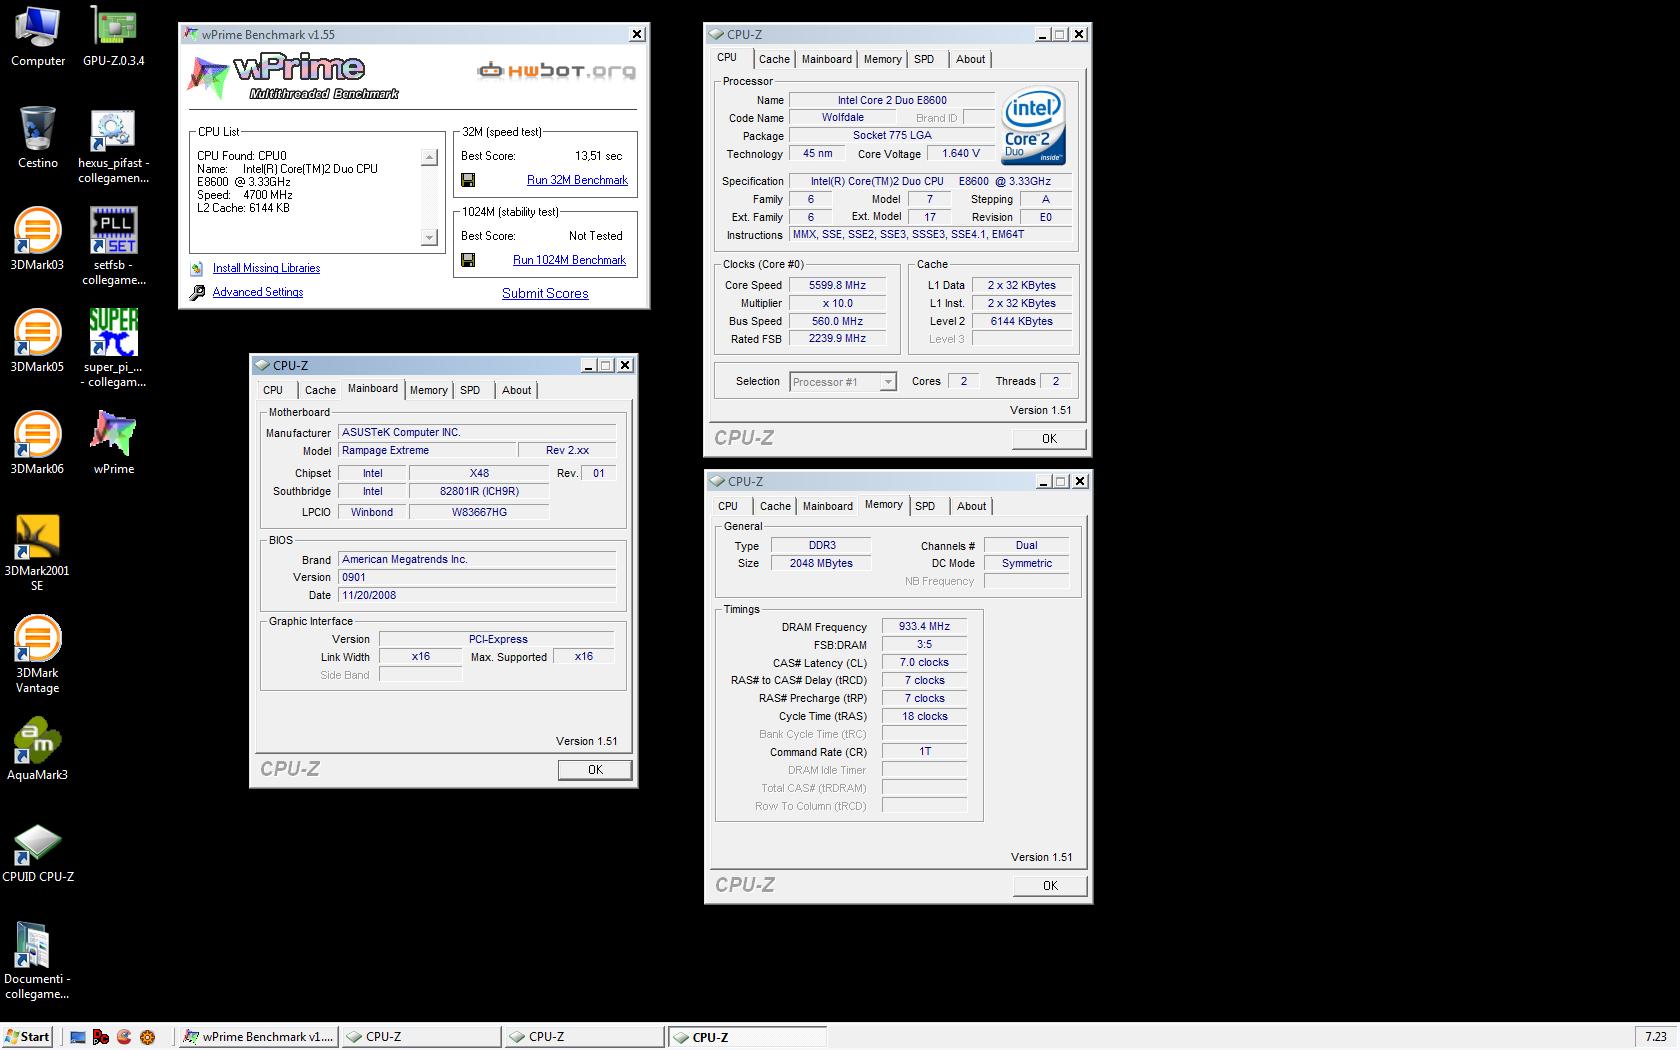Screen dimensions: 1680x1050
Task: Open Install Missing Libraries link
Action: [x=266, y=268]
